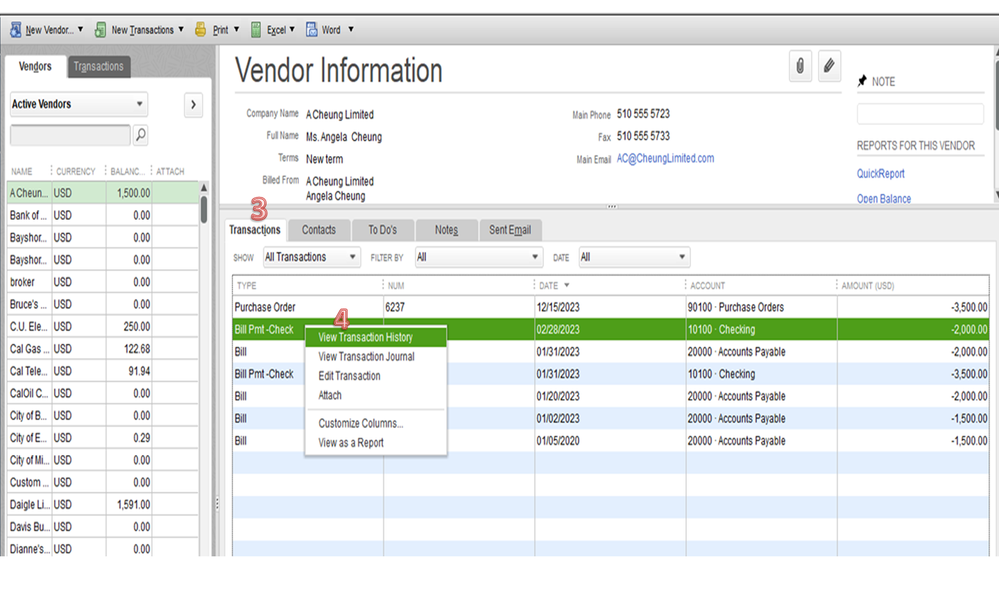Click the Amount (USD) column header

(913, 285)
